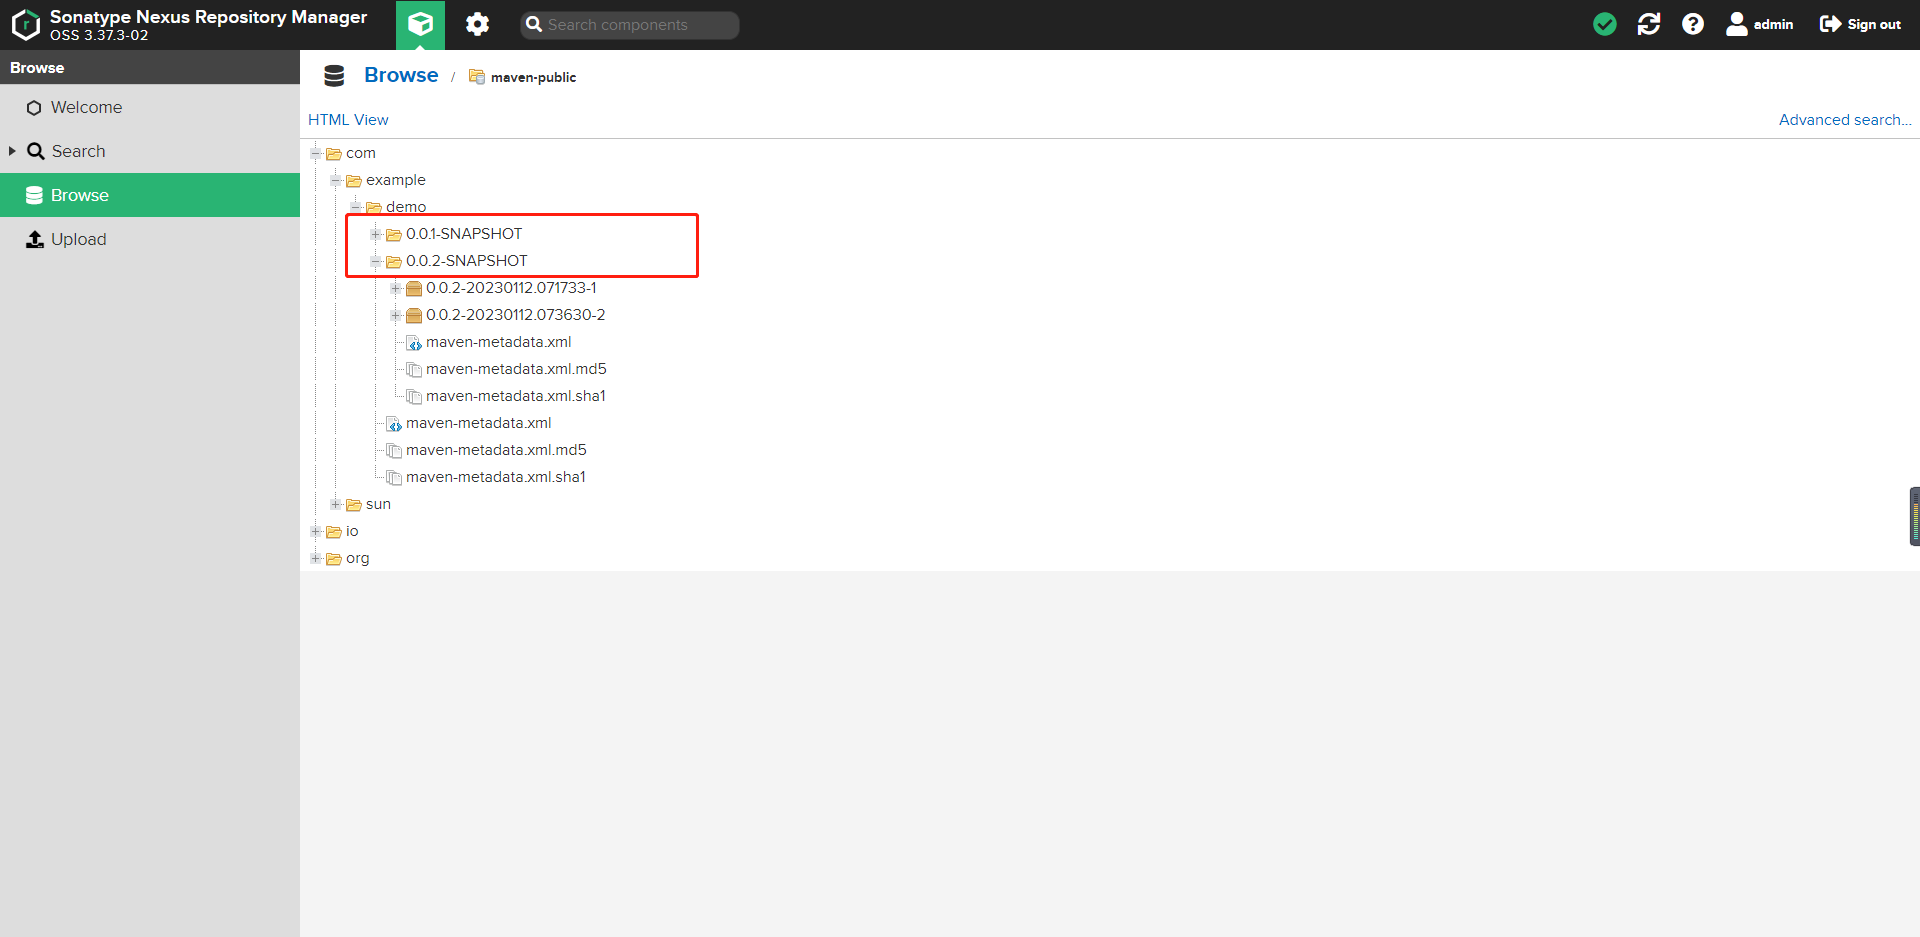Image resolution: width=1920 pixels, height=937 pixels.
Task: Click the floating widget at right edge
Action: [1915, 516]
